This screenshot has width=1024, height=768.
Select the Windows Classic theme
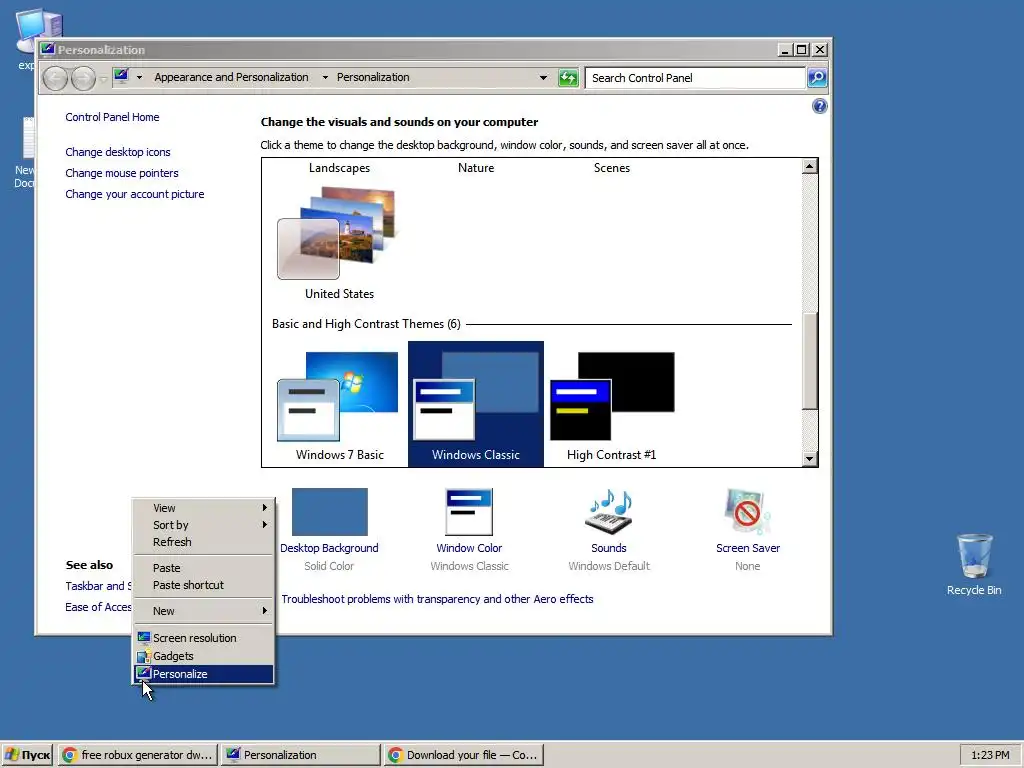(475, 403)
